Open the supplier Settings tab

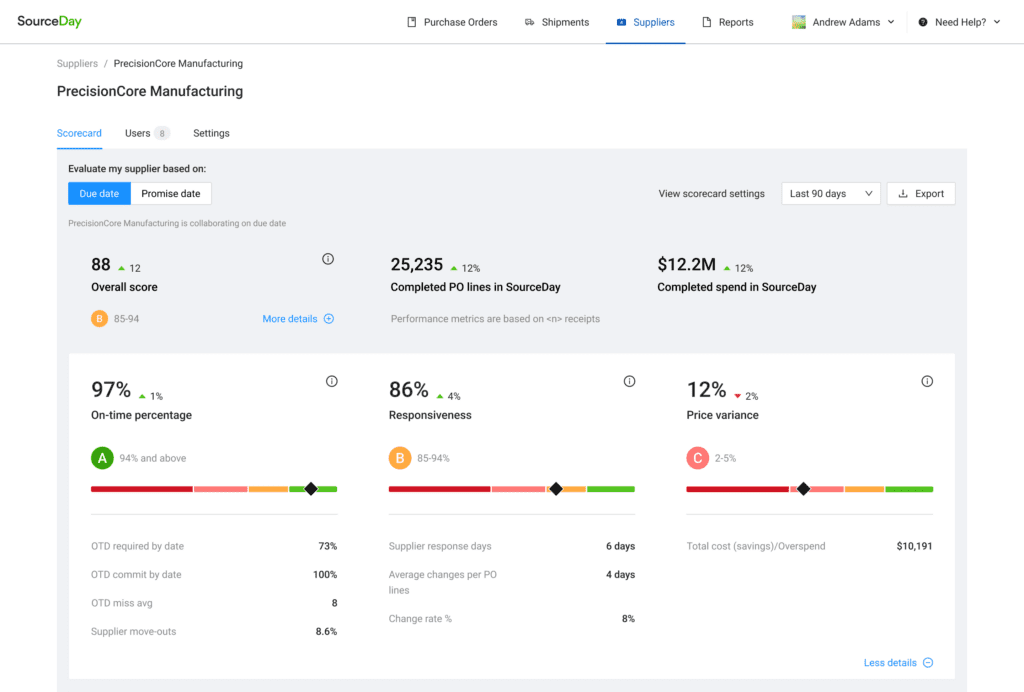[x=211, y=132]
